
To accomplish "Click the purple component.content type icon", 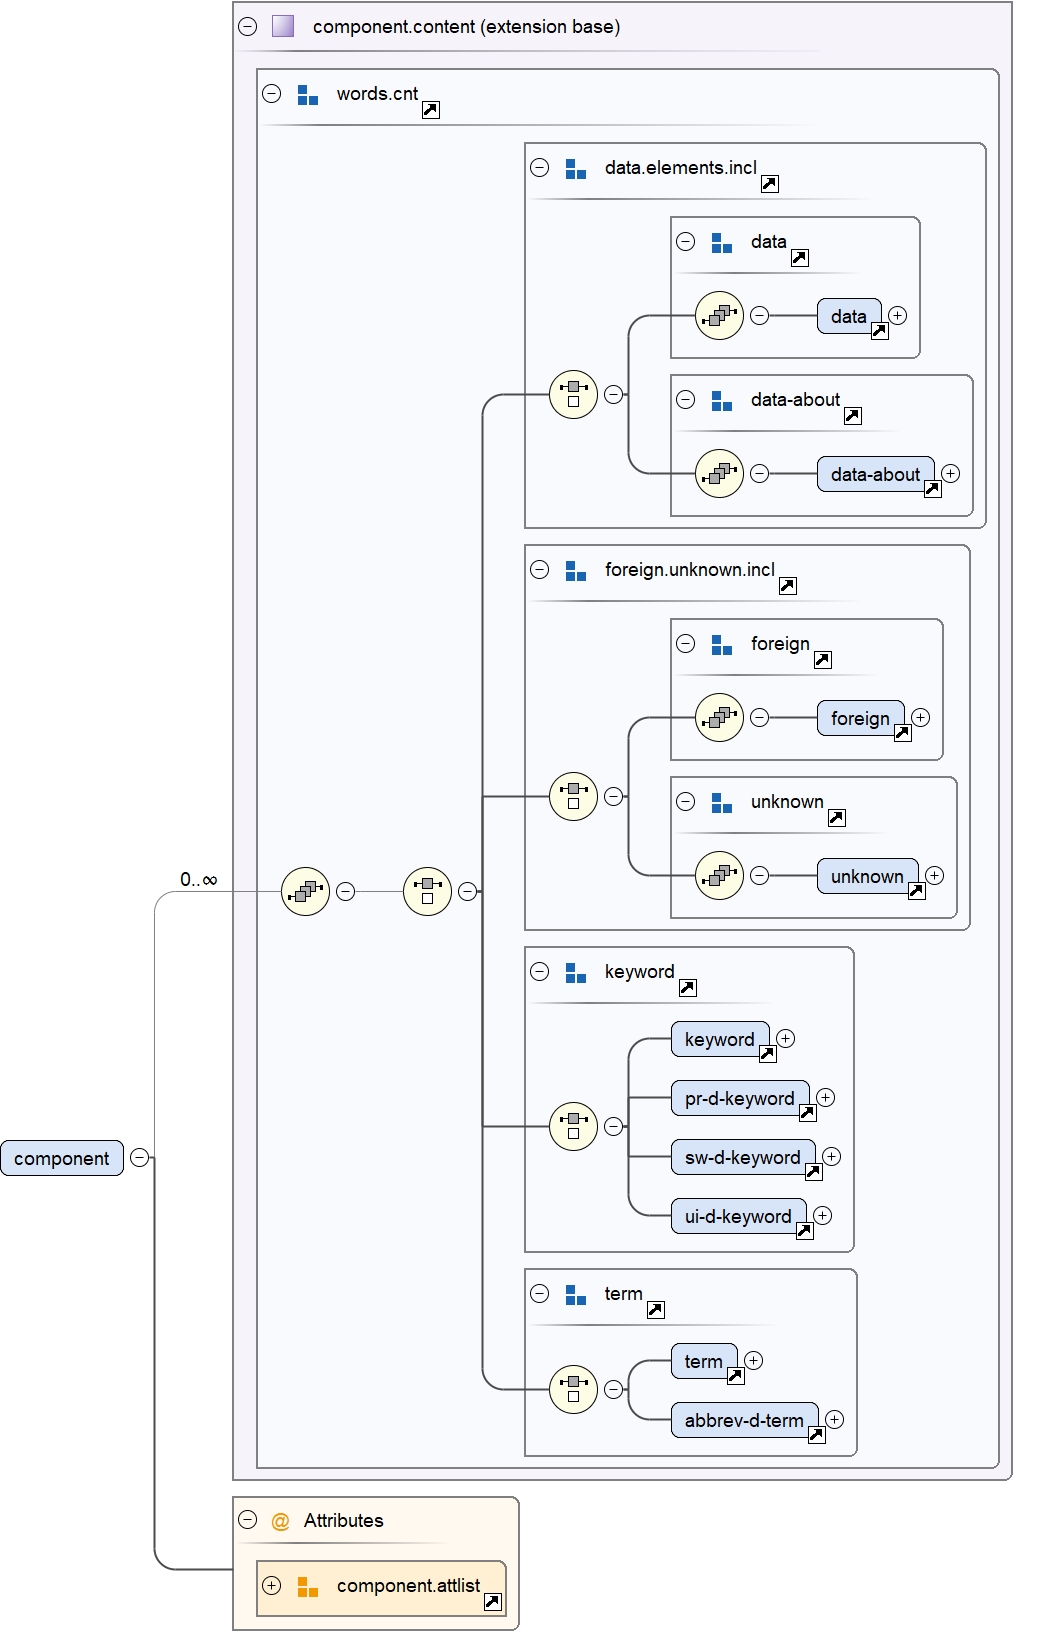I will point(283,26).
